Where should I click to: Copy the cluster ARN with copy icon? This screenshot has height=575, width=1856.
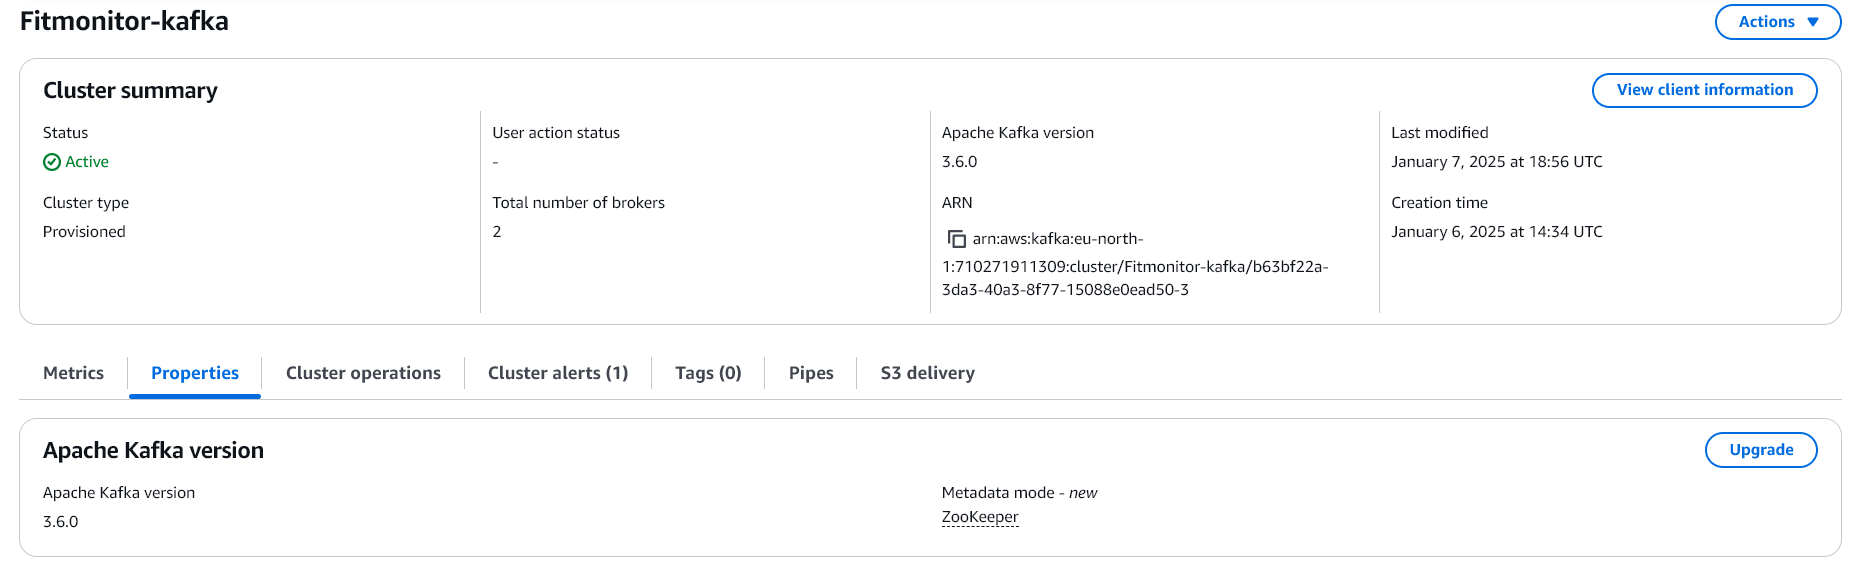956,239
